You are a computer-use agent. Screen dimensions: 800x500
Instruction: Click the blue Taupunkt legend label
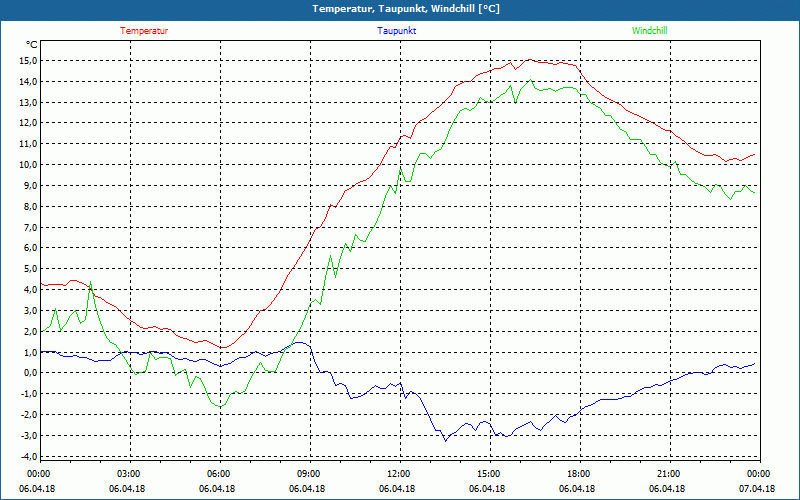pyautogui.click(x=396, y=31)
